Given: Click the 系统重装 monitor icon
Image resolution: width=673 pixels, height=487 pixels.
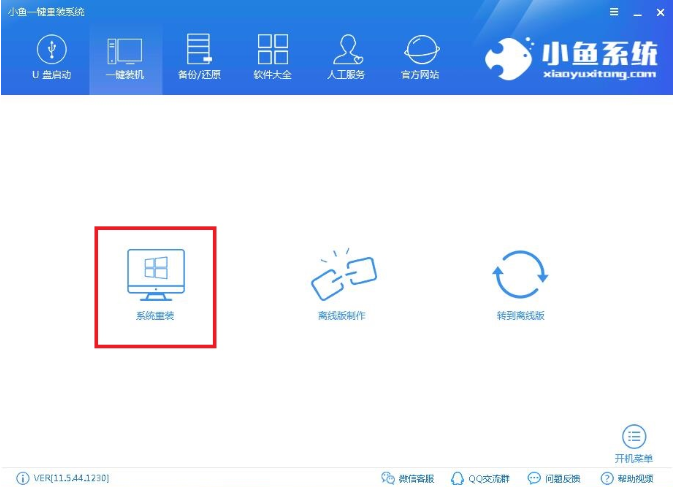Looking at the screenshot, I should click(155, 273).
